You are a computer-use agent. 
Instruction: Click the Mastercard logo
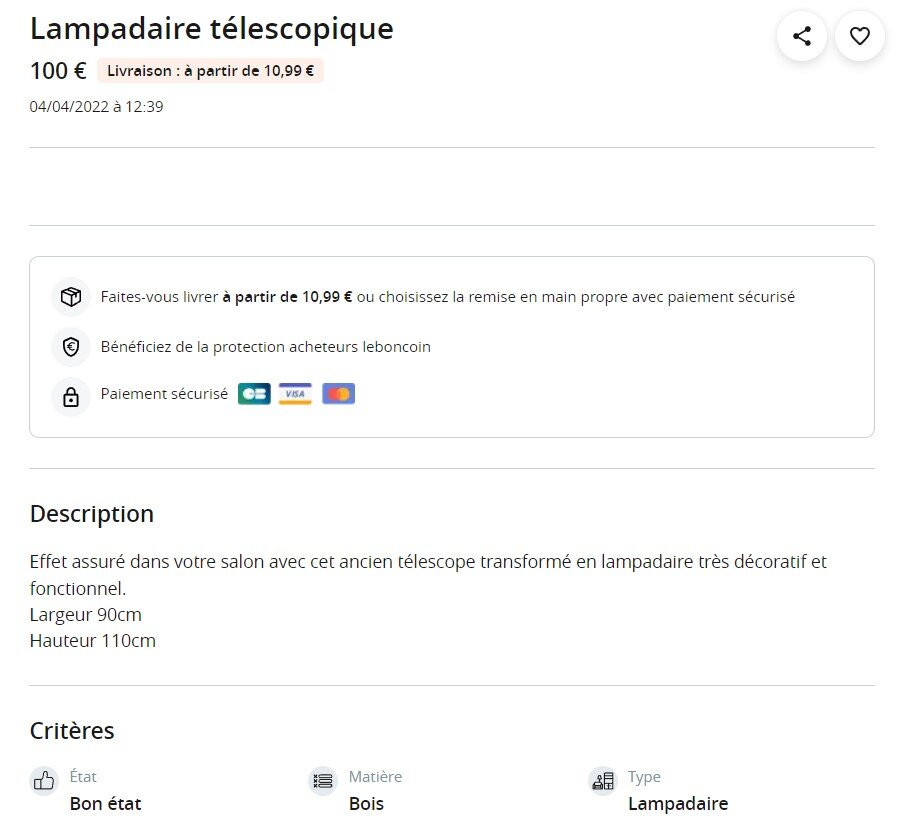pos(339,394)
